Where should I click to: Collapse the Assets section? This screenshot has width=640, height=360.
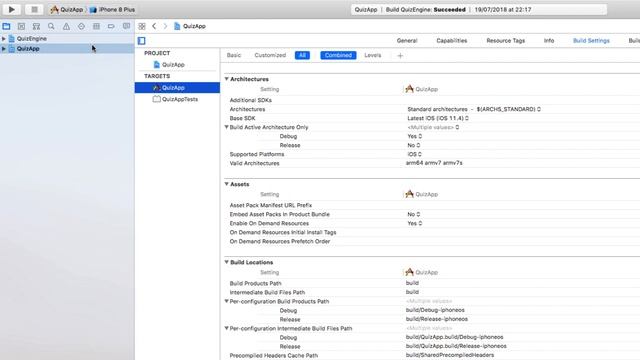[x=227, y=184]
